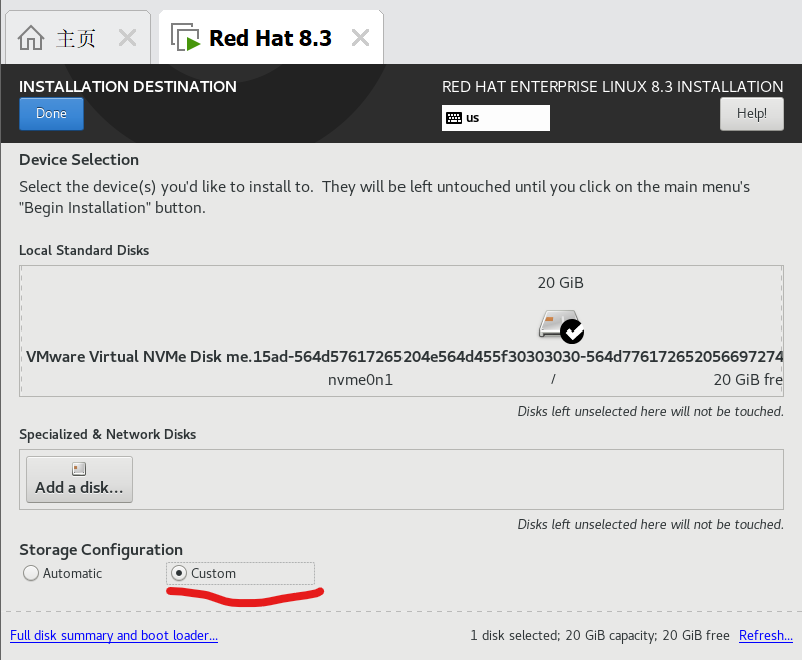802x660 pixels.
Task: Refresh the list of disks
Action: pyautogui.click(x=765, y=636)
